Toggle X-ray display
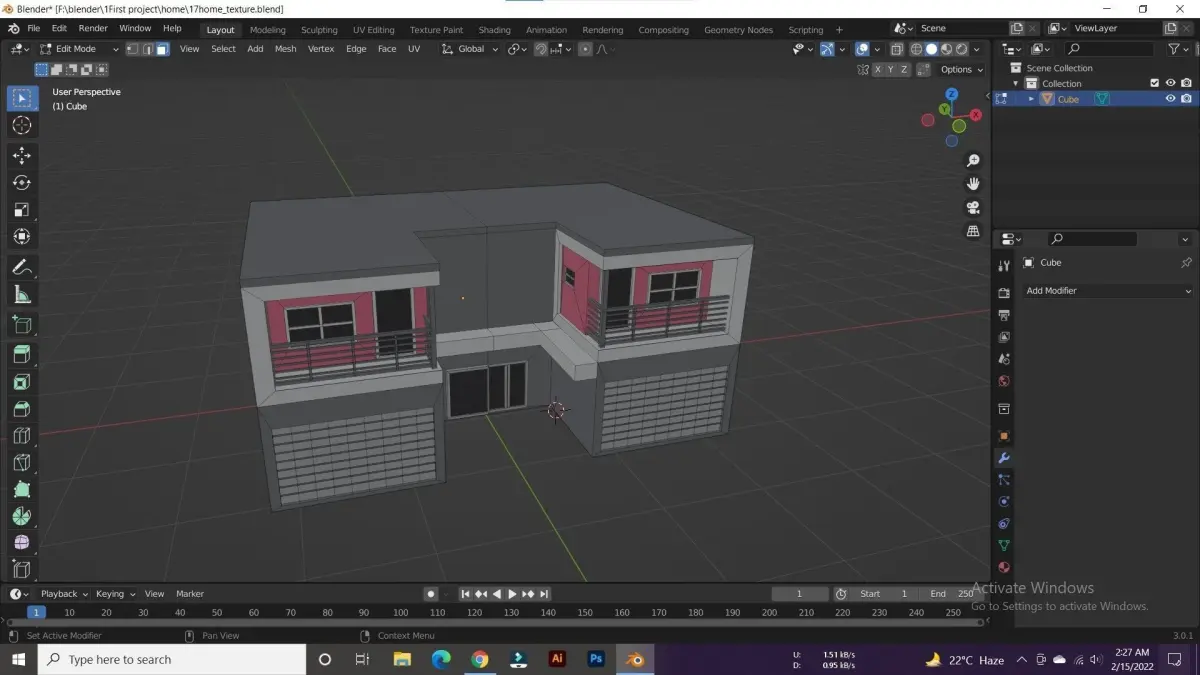The width and height of the screenshot is (1200, 675). [896, 49]
